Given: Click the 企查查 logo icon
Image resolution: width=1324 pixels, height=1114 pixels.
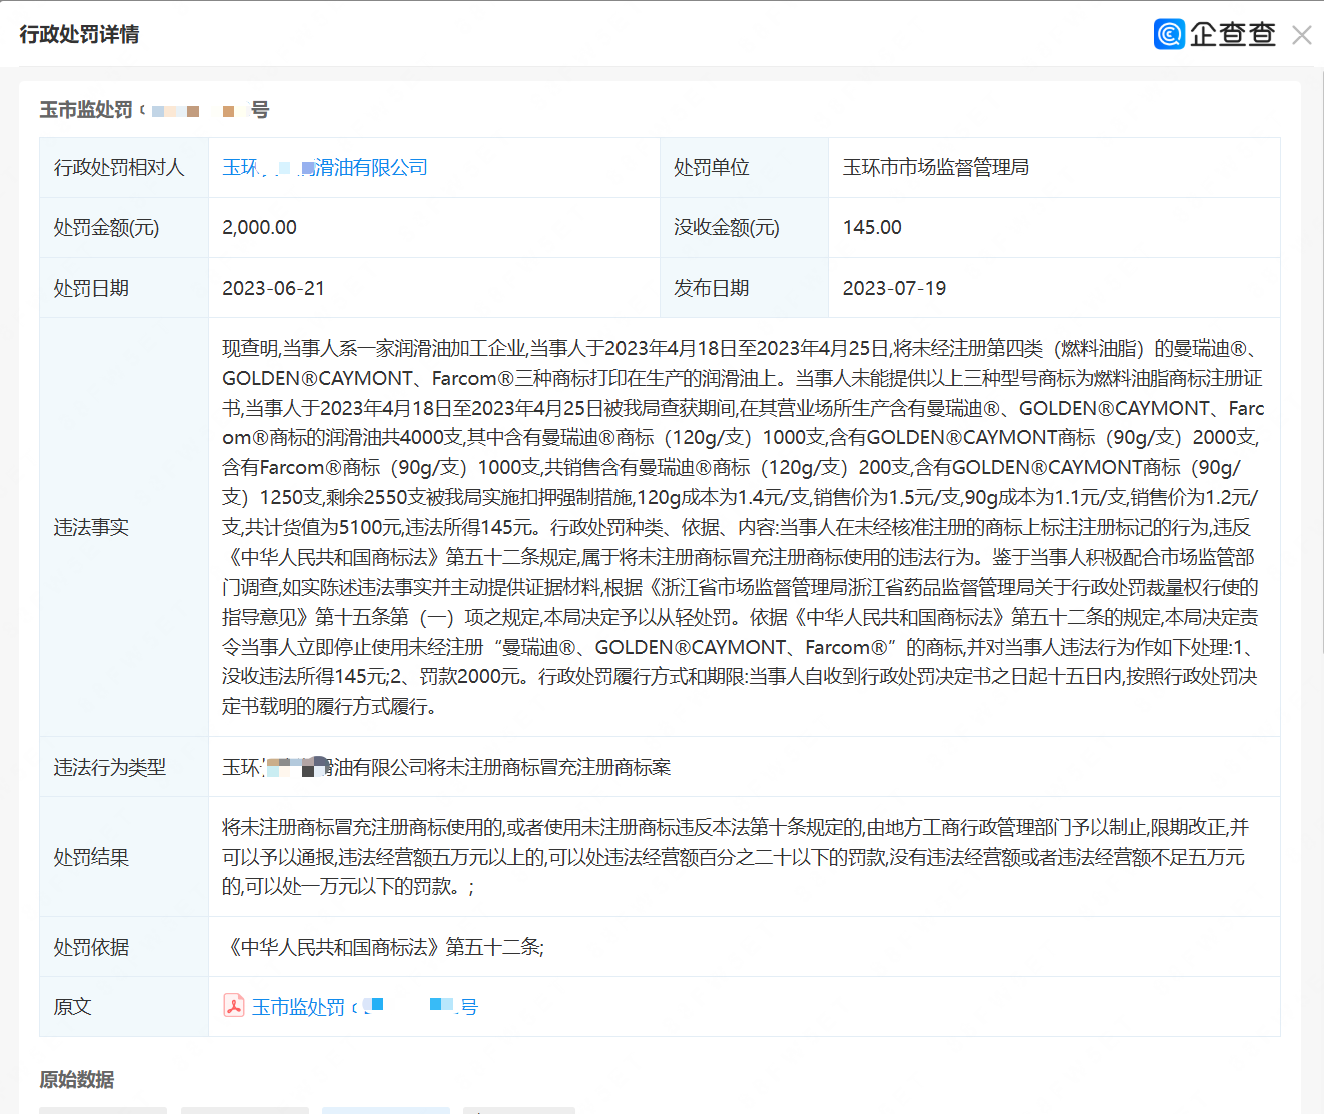Looking at the screenshot, I should (x=1169, y=34).
